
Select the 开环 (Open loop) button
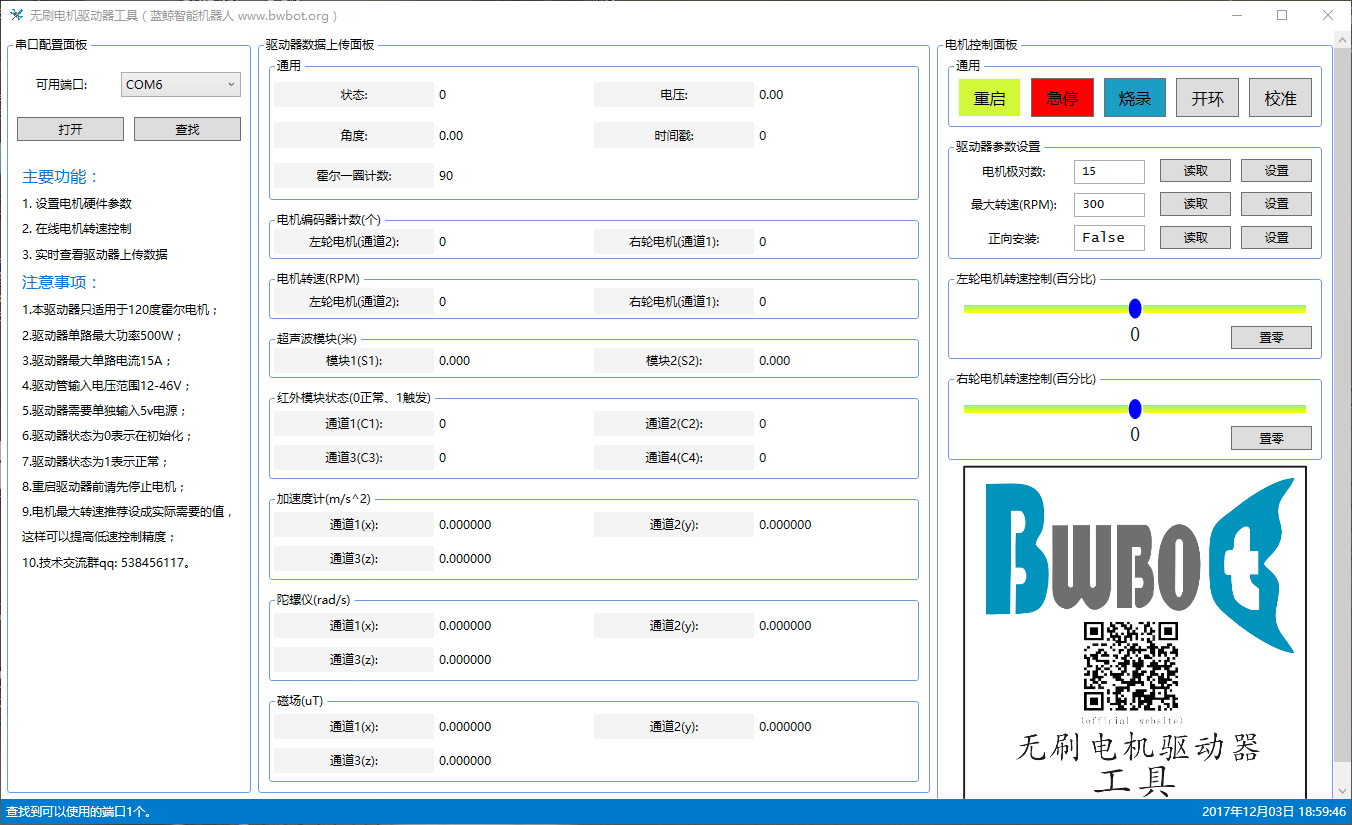(x=1207, y=98)
